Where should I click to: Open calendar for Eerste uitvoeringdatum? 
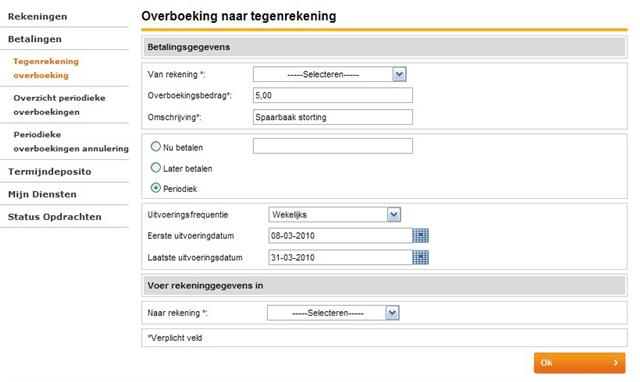[x=420, y=235]
